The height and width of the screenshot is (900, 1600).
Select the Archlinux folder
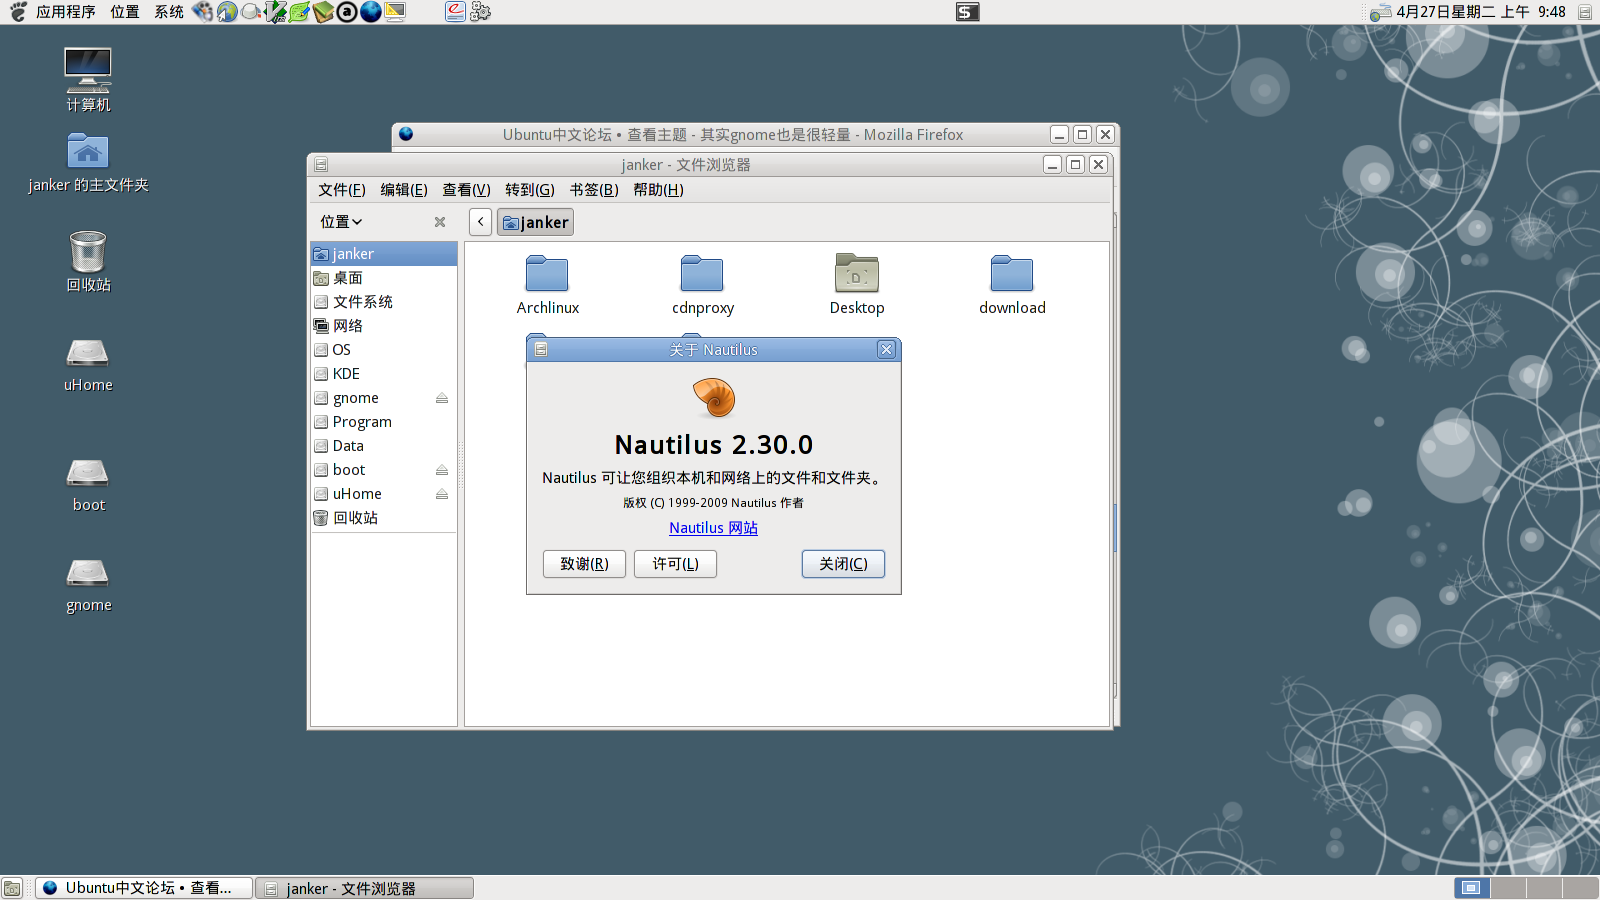point(547,285)
